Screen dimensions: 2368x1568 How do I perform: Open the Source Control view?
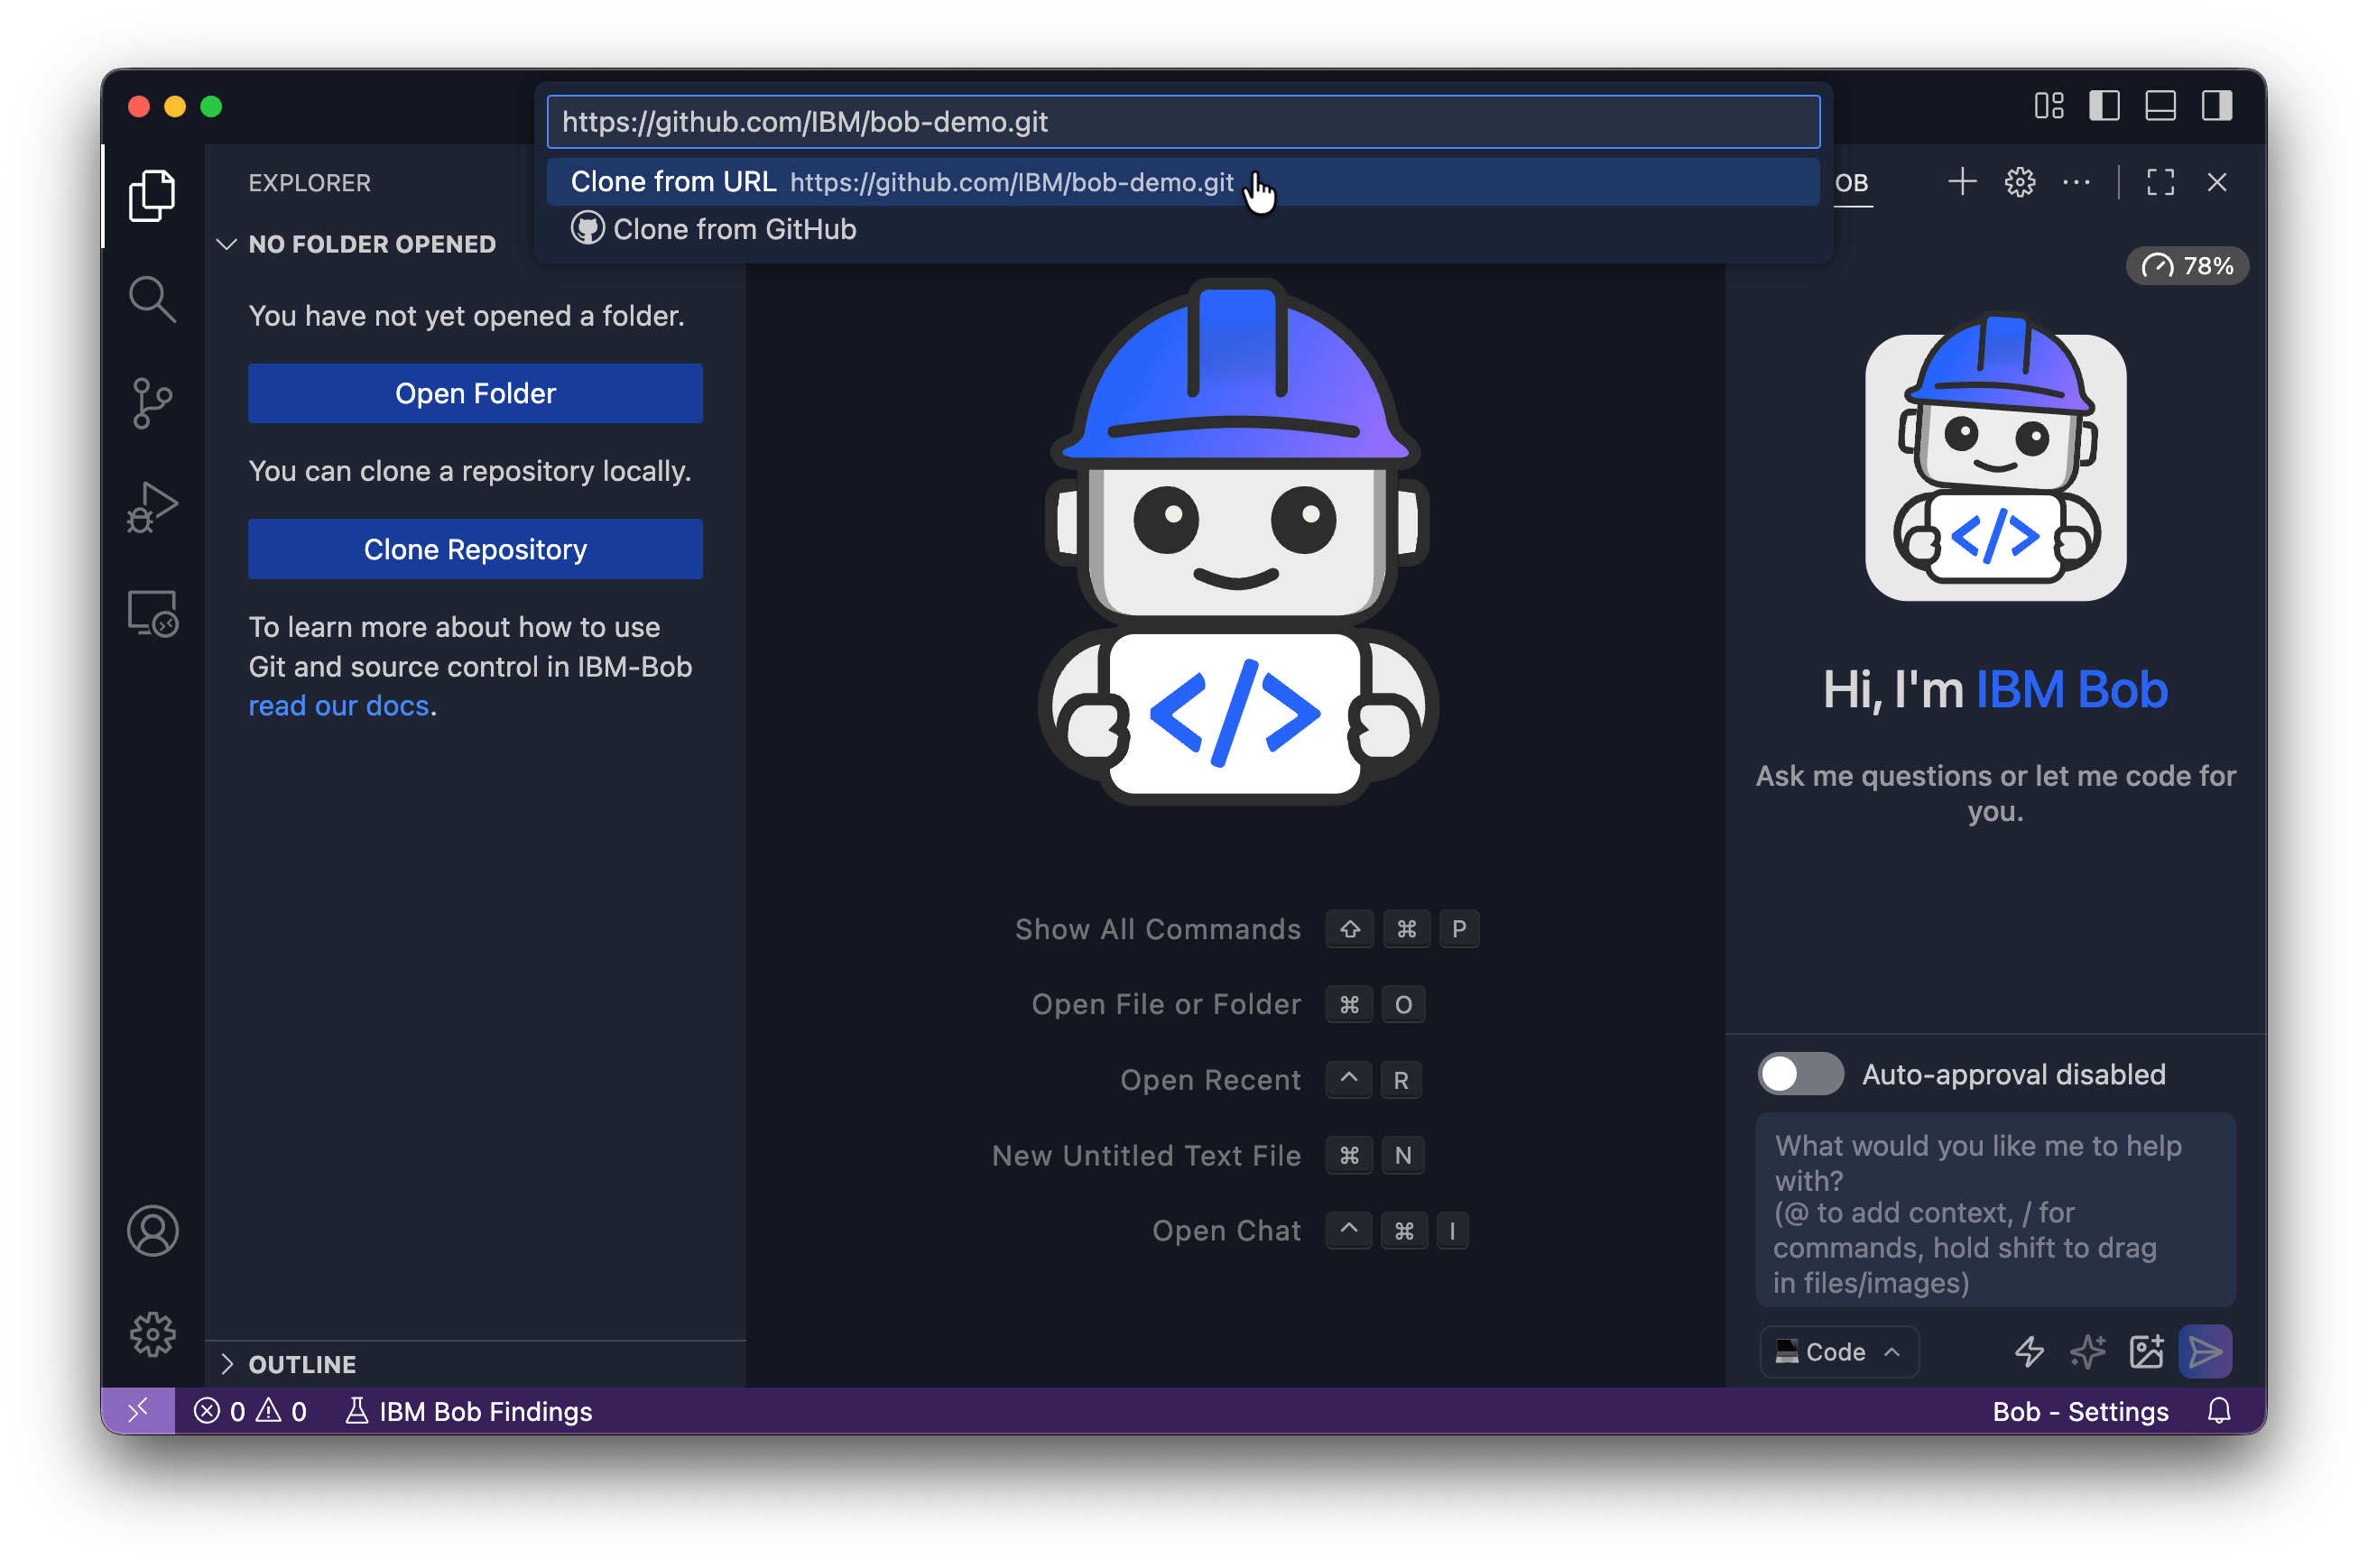tap(152, 403)
